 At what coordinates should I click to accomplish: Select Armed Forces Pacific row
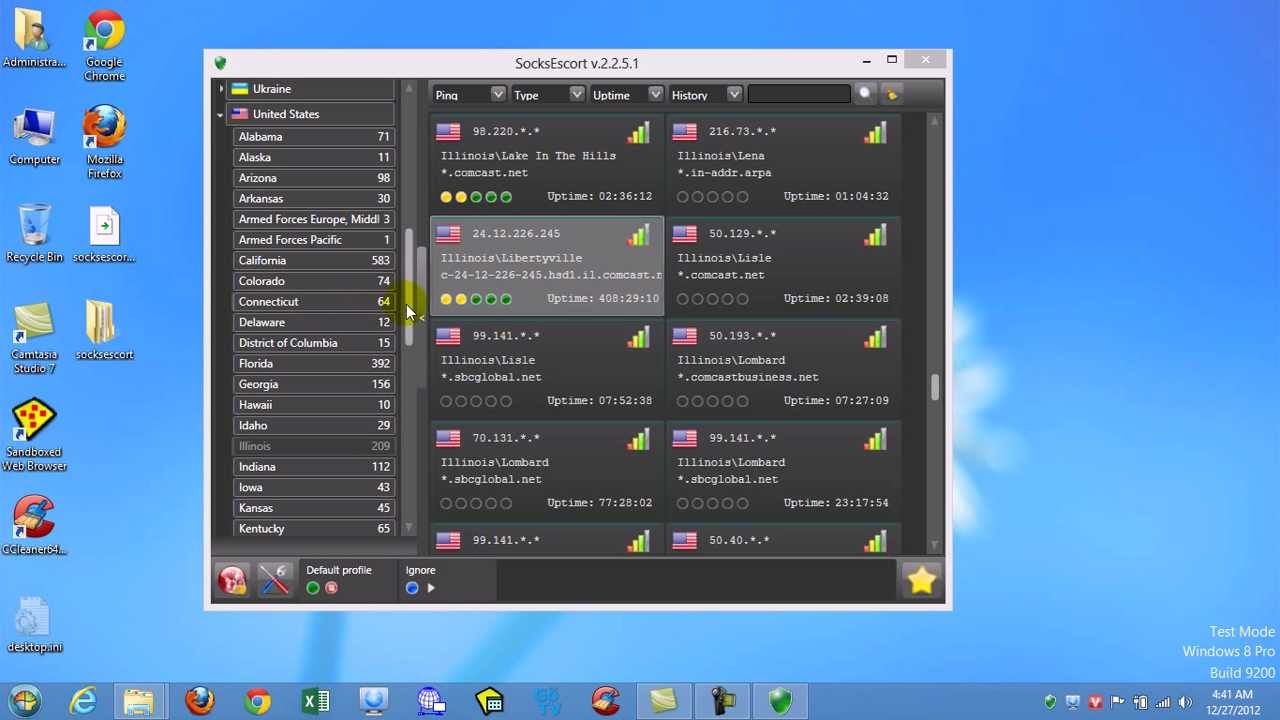(314, 240)
